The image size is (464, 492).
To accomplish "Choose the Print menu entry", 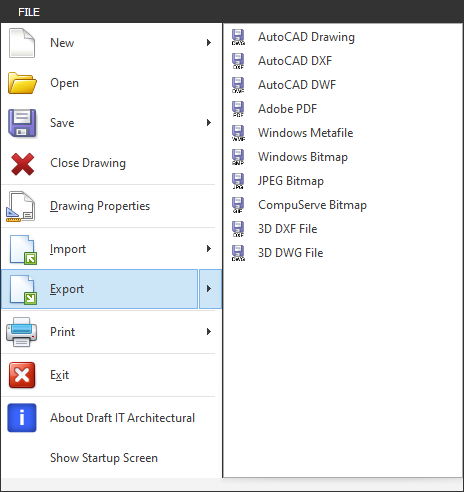I will pos(111,332).
